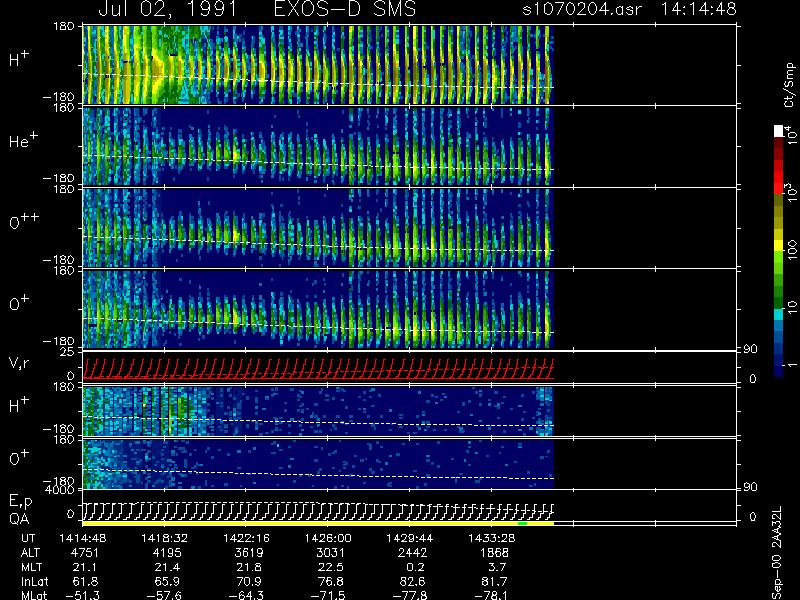Click the MLT value '0.2'

[416, 567]
